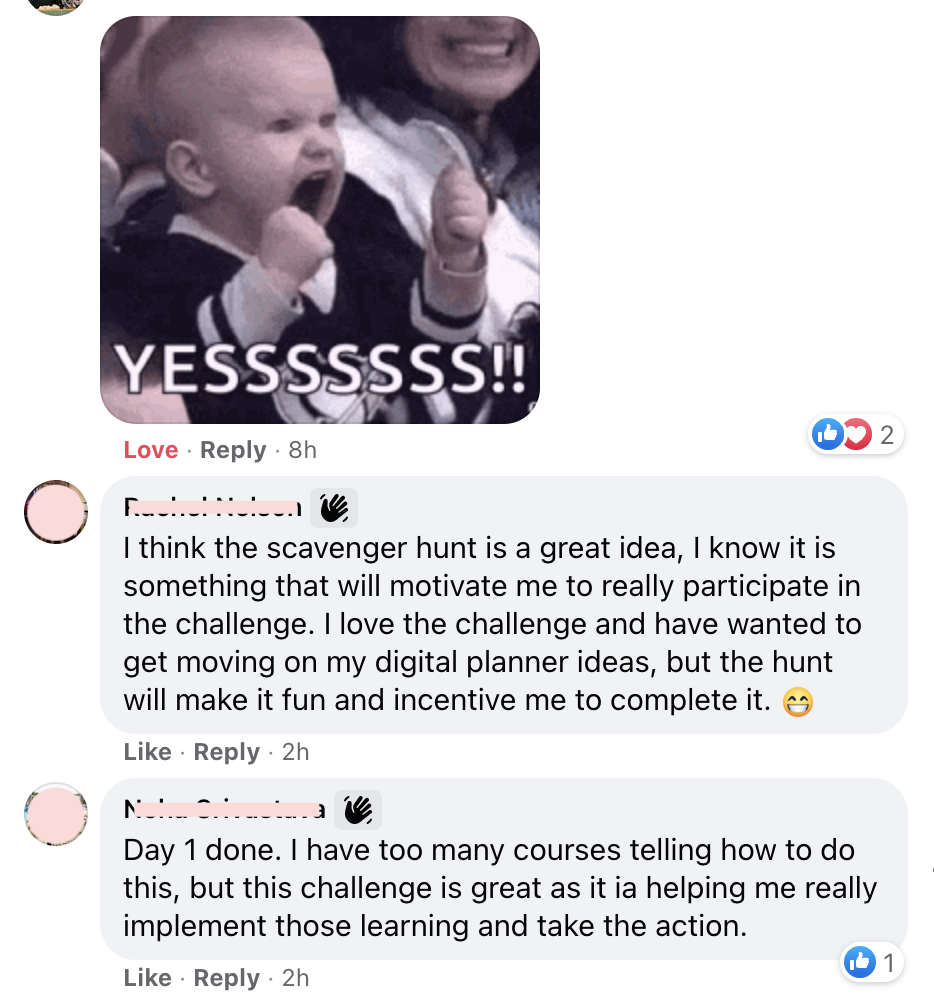Reply to the Day 1 done comment
Viewport: 934px width, 994px height.
[x=226, y=978]
